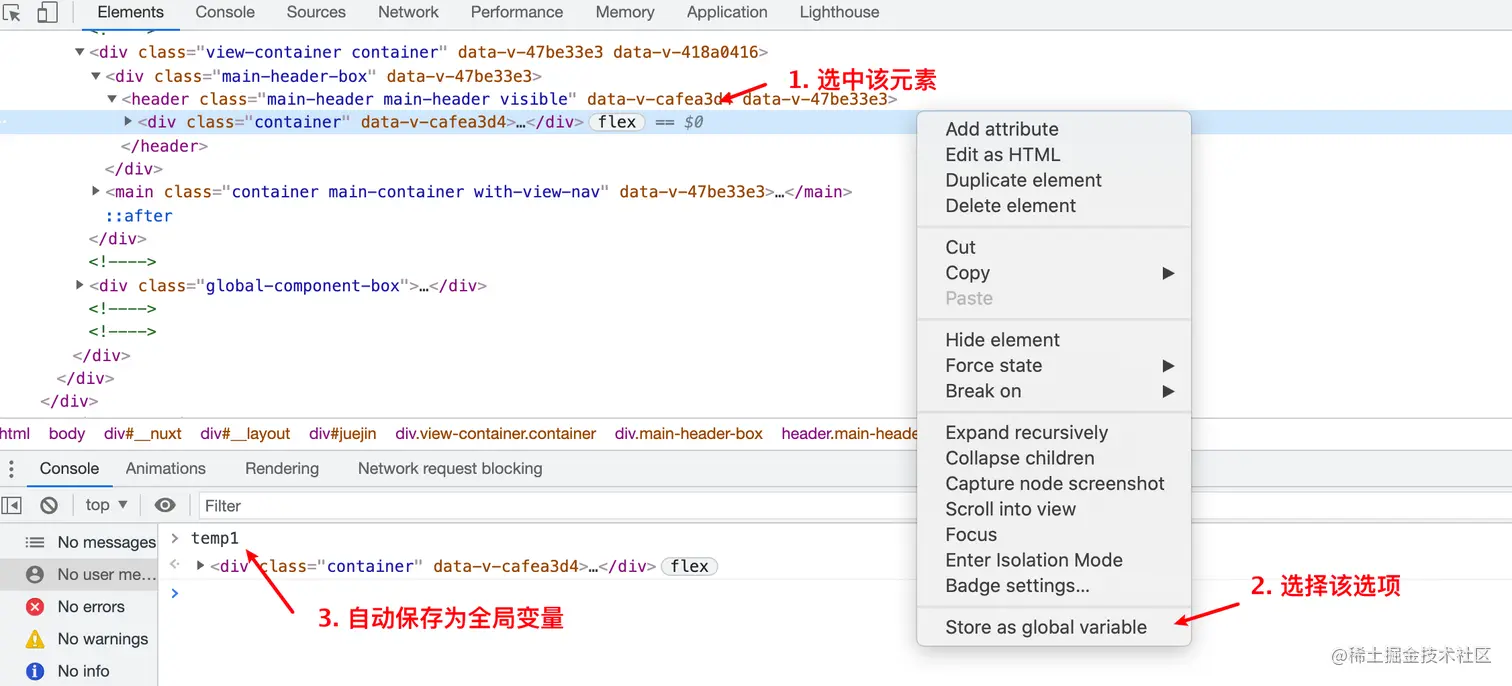Open the Sources tab

[316, 13]
